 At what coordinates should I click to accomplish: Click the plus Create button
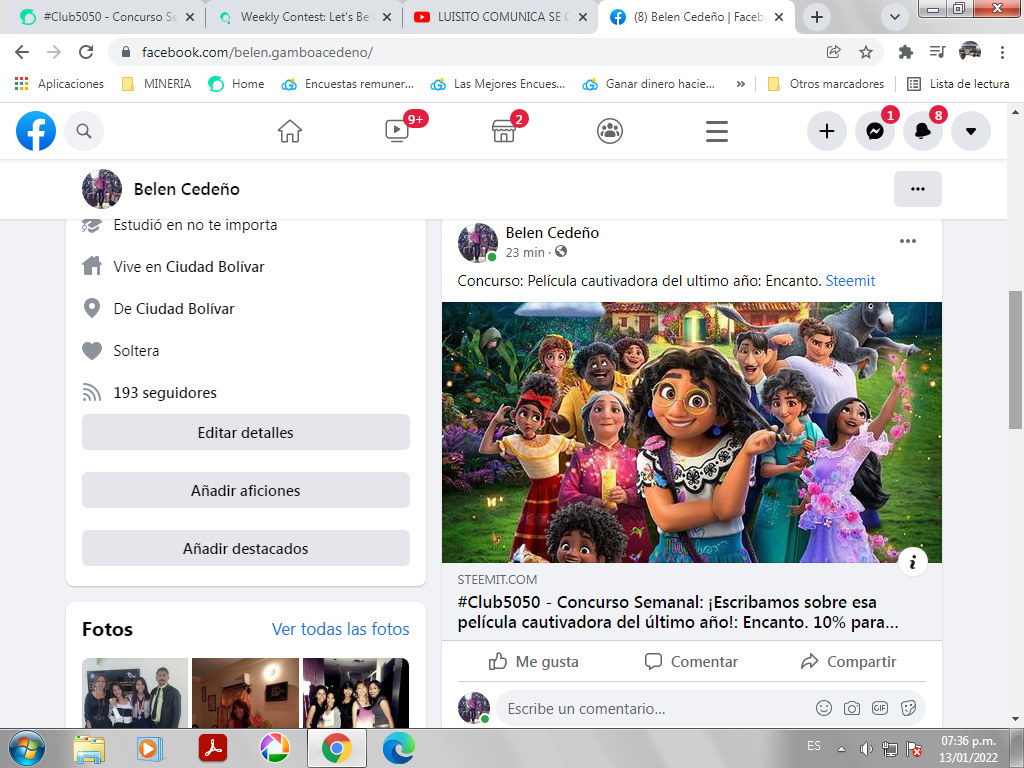tap(827, 131)
